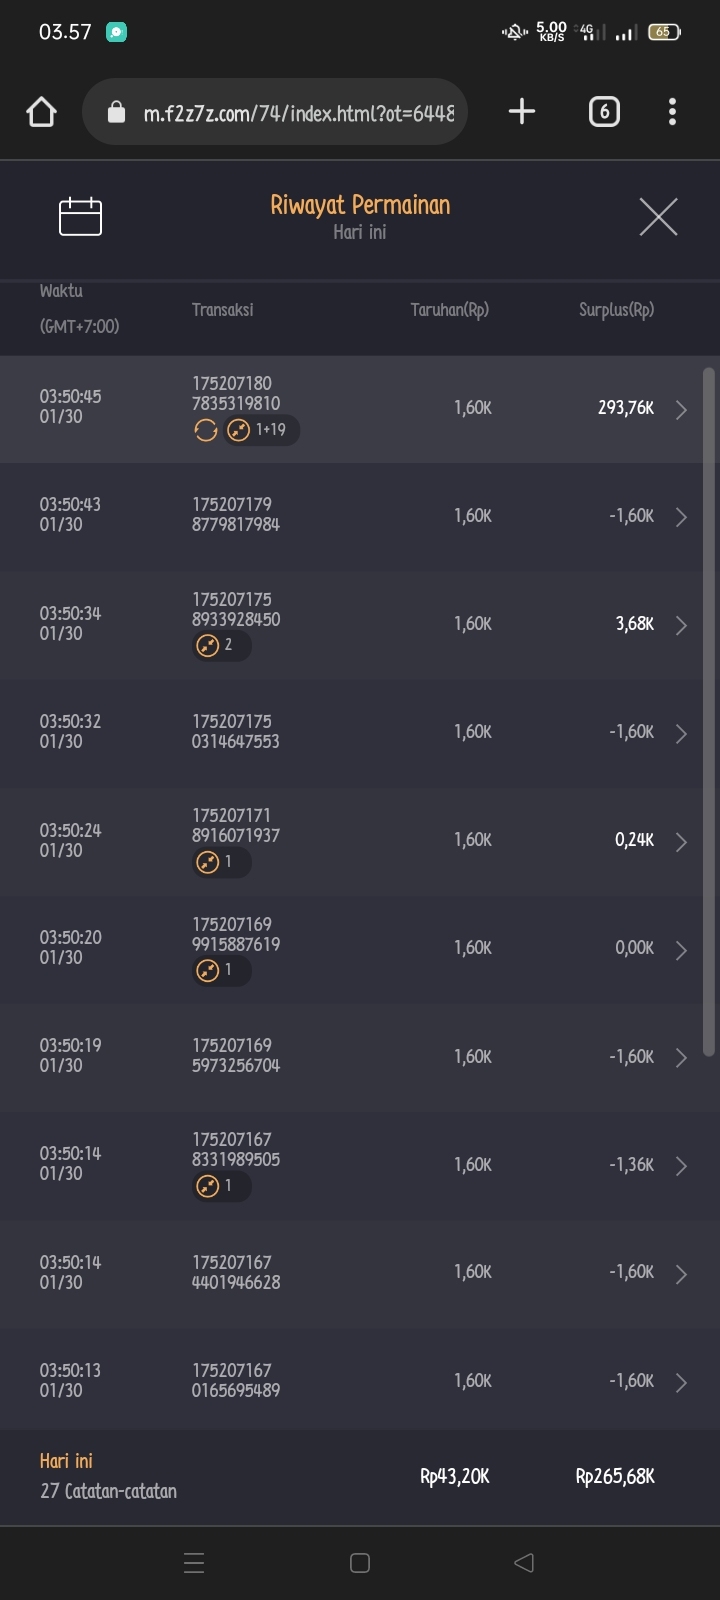Screen dimensions: 720x1600
Task: Open a new browser tab
Action: pos(522,111)
